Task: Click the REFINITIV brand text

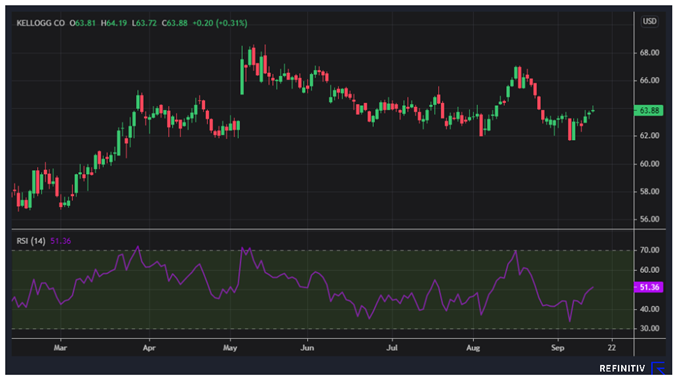Action: [x=622, y=369]
